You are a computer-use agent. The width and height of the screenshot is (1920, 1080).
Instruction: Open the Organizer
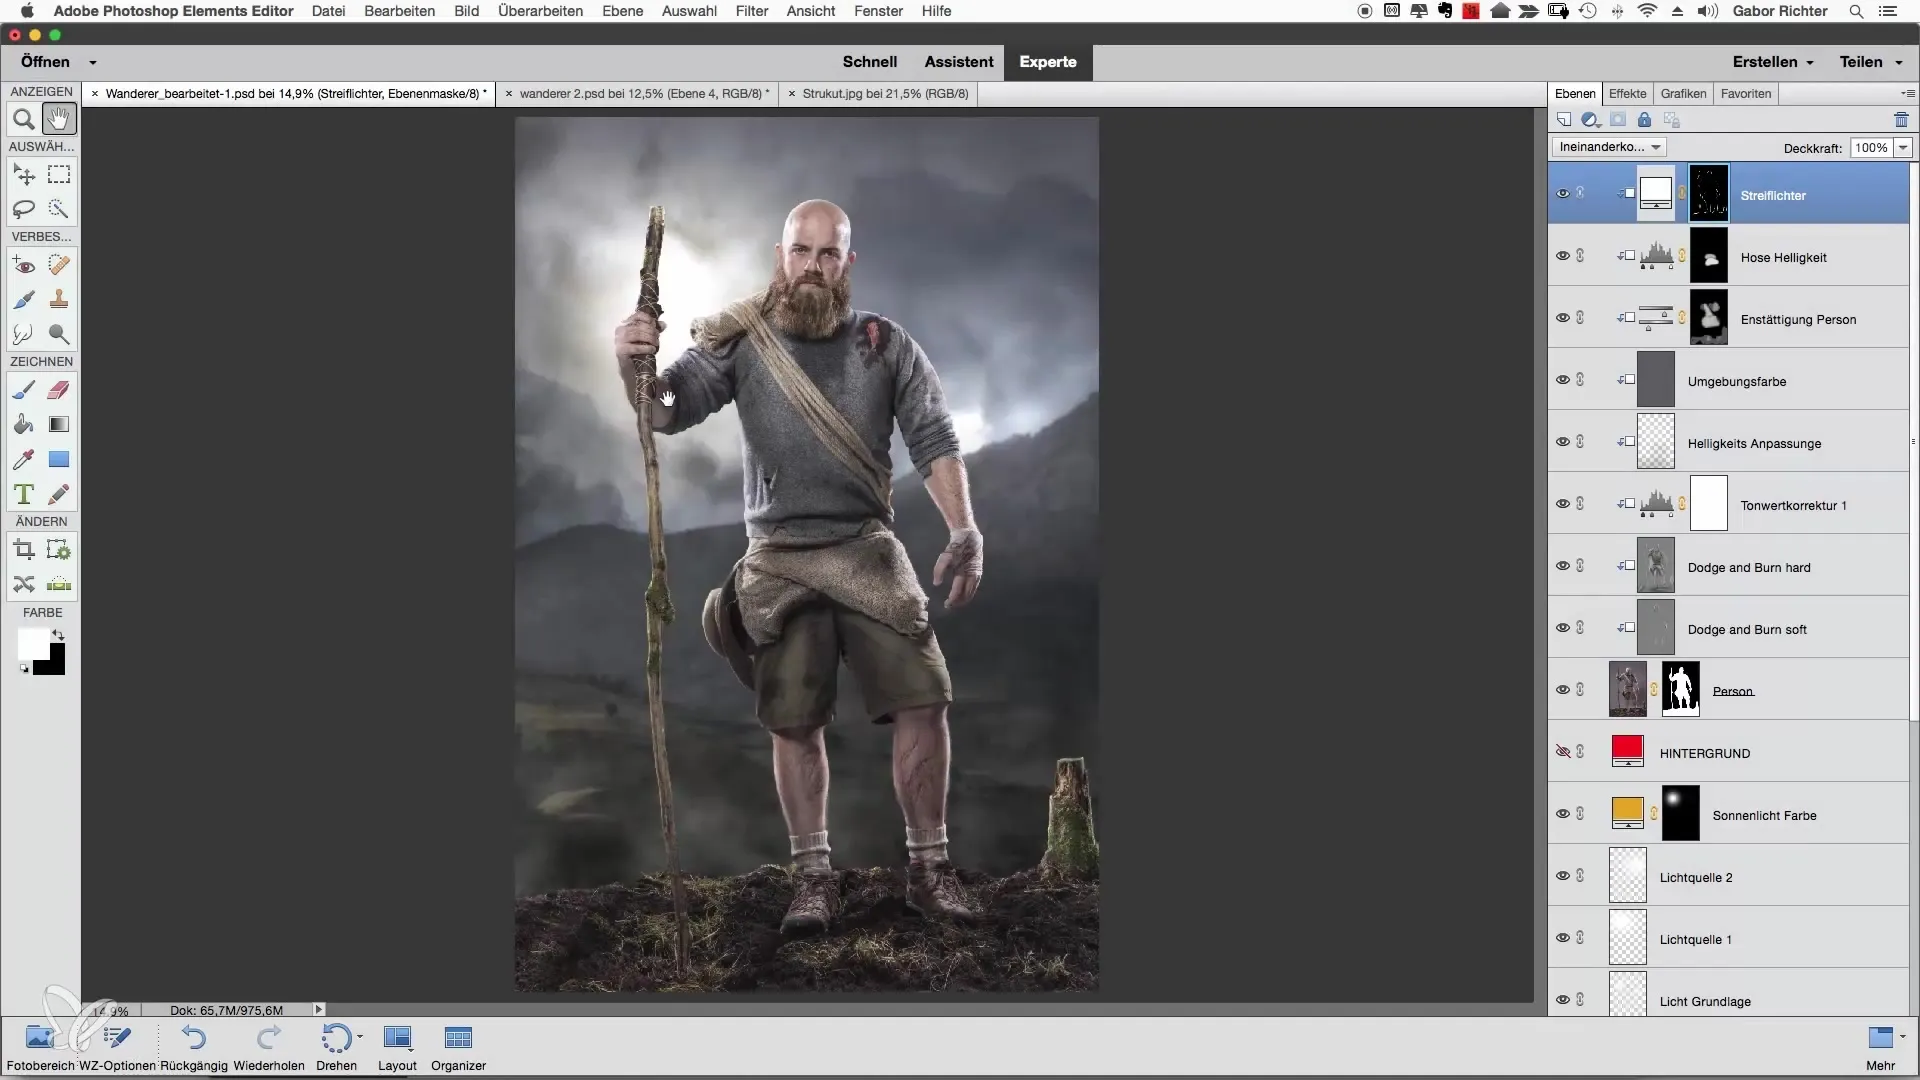pos(458,1047)
